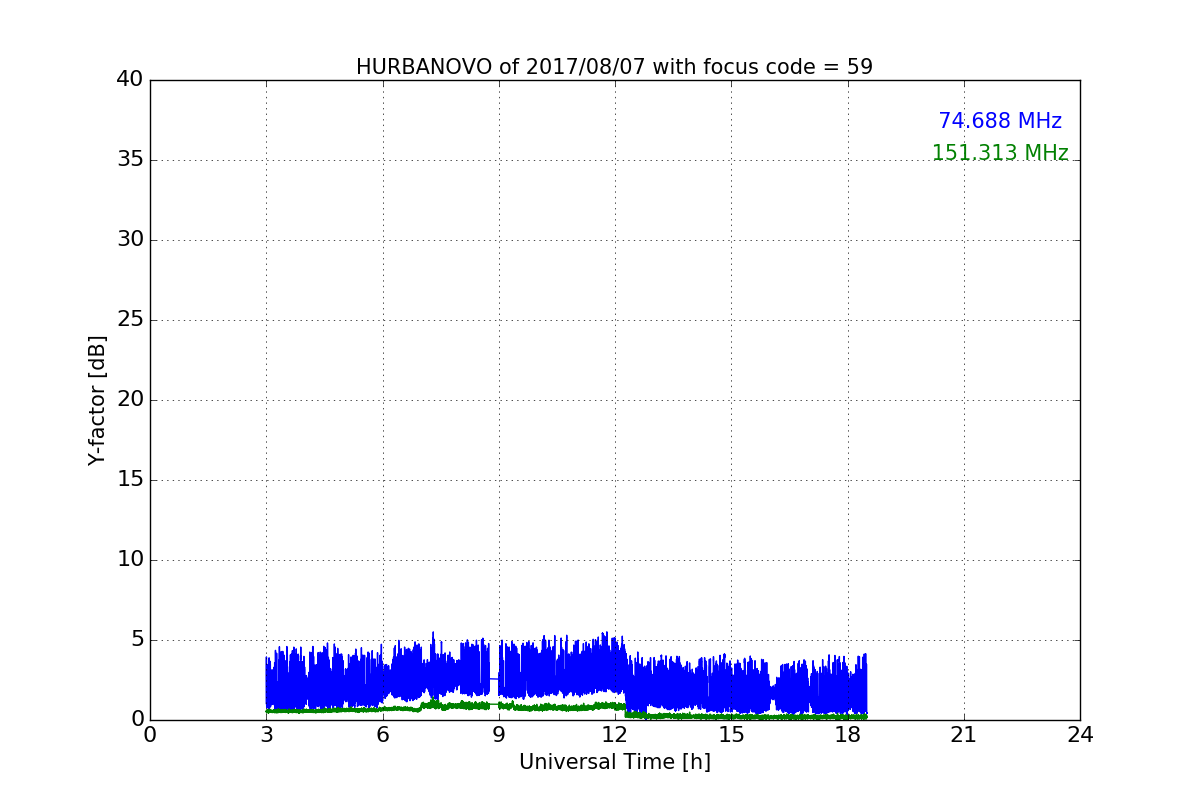Click the 30 tick on the y-axis
Screen dimensions: 1200x800
point(130,240)
